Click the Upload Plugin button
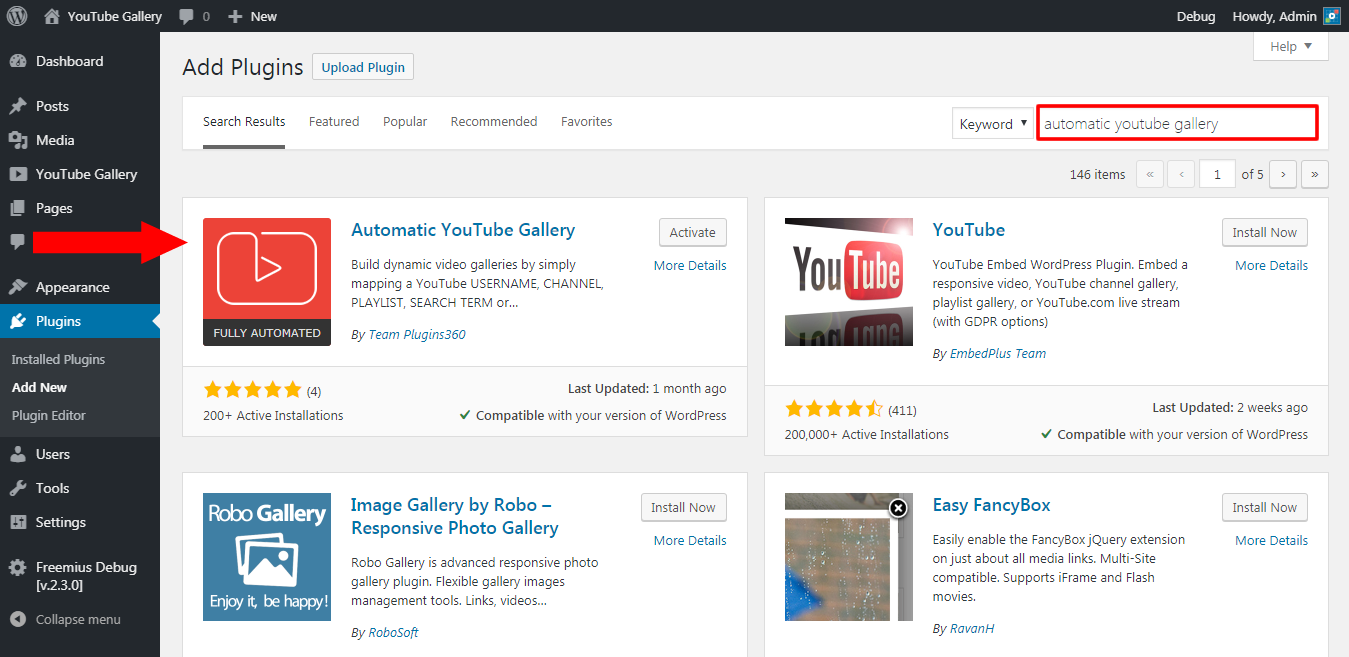Viewport: 1349px width, 657px height. tap(363, 67)
